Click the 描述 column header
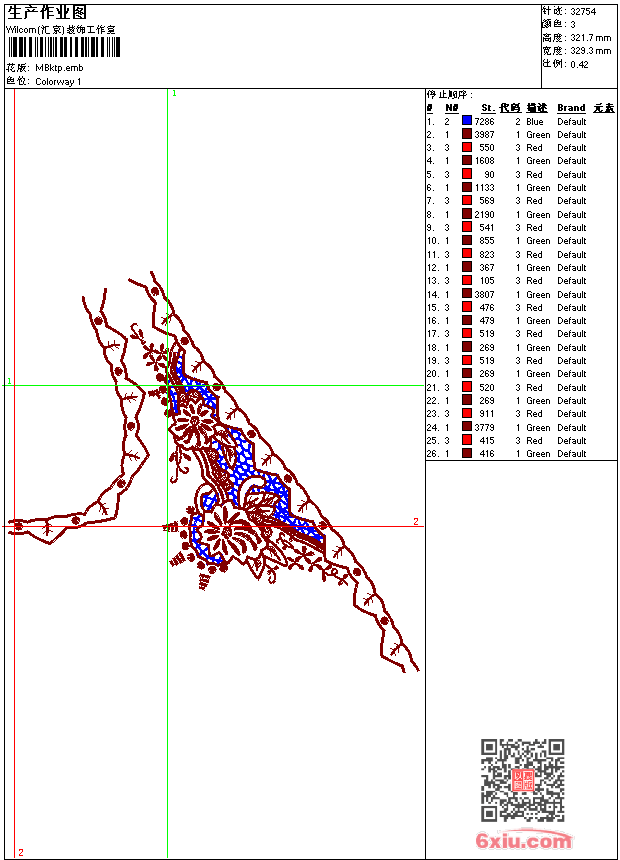Viewport: 620px width, 860px height. coord(537,108)
